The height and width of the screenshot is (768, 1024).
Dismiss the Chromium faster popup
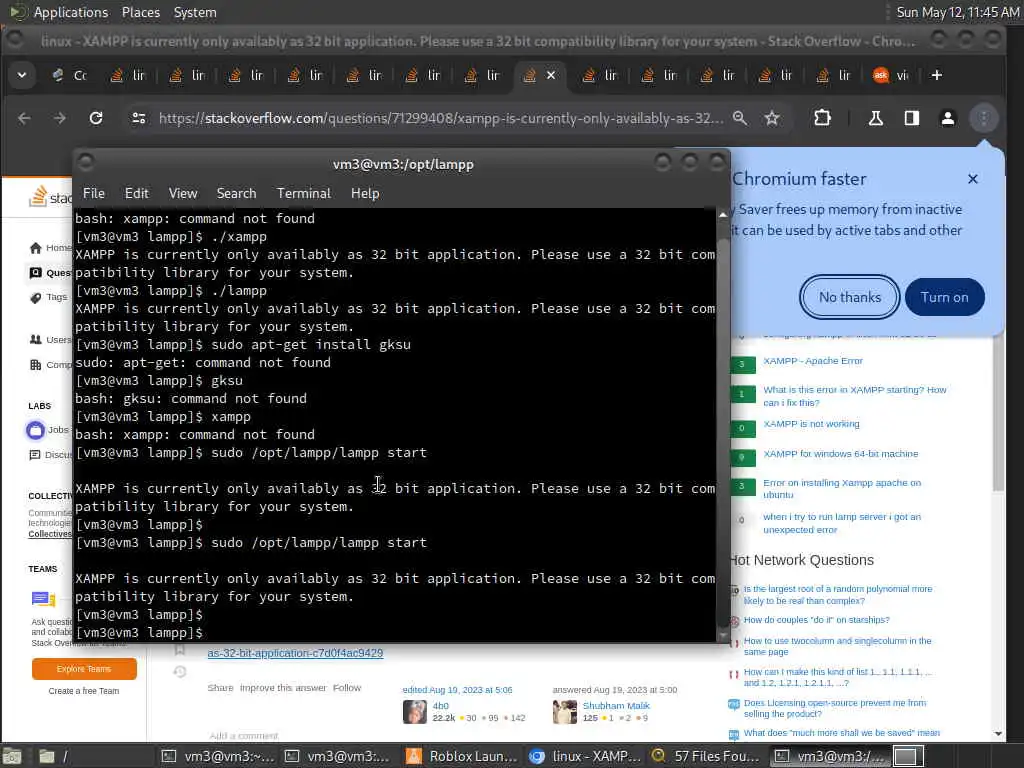click(x=972, y=179)
